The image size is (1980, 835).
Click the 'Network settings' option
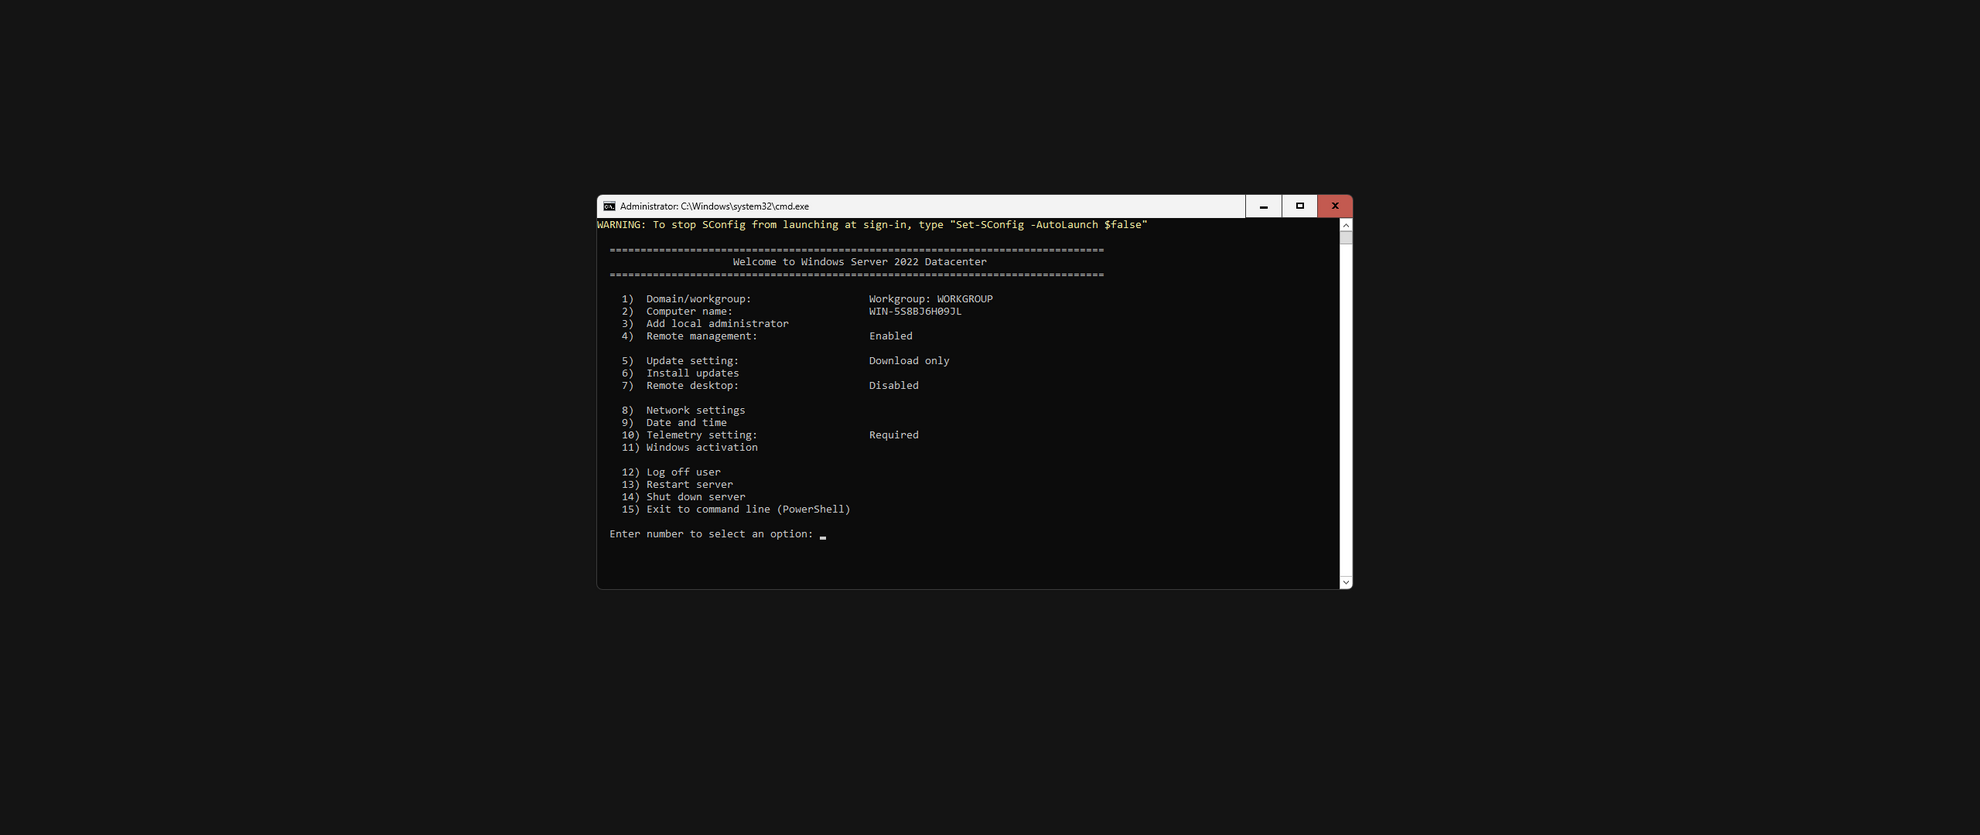[x=683, y=410]
